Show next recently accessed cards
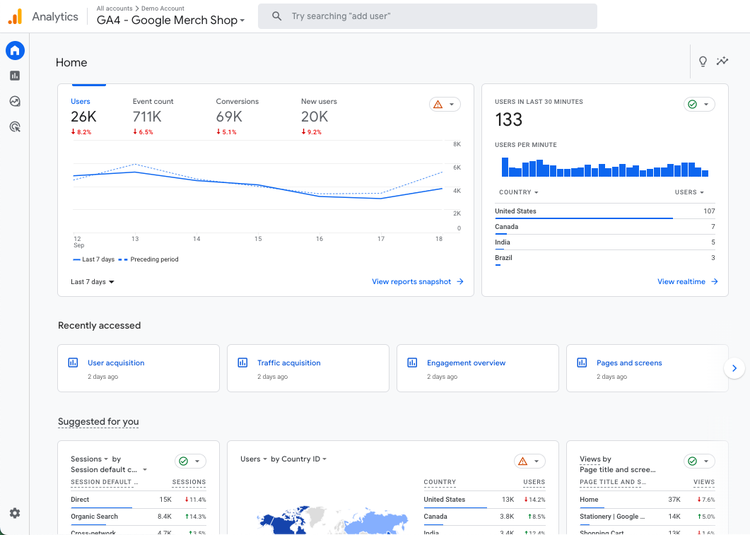Image resolution: width=750 pixels, height=535 pixels. coord(734,368)
